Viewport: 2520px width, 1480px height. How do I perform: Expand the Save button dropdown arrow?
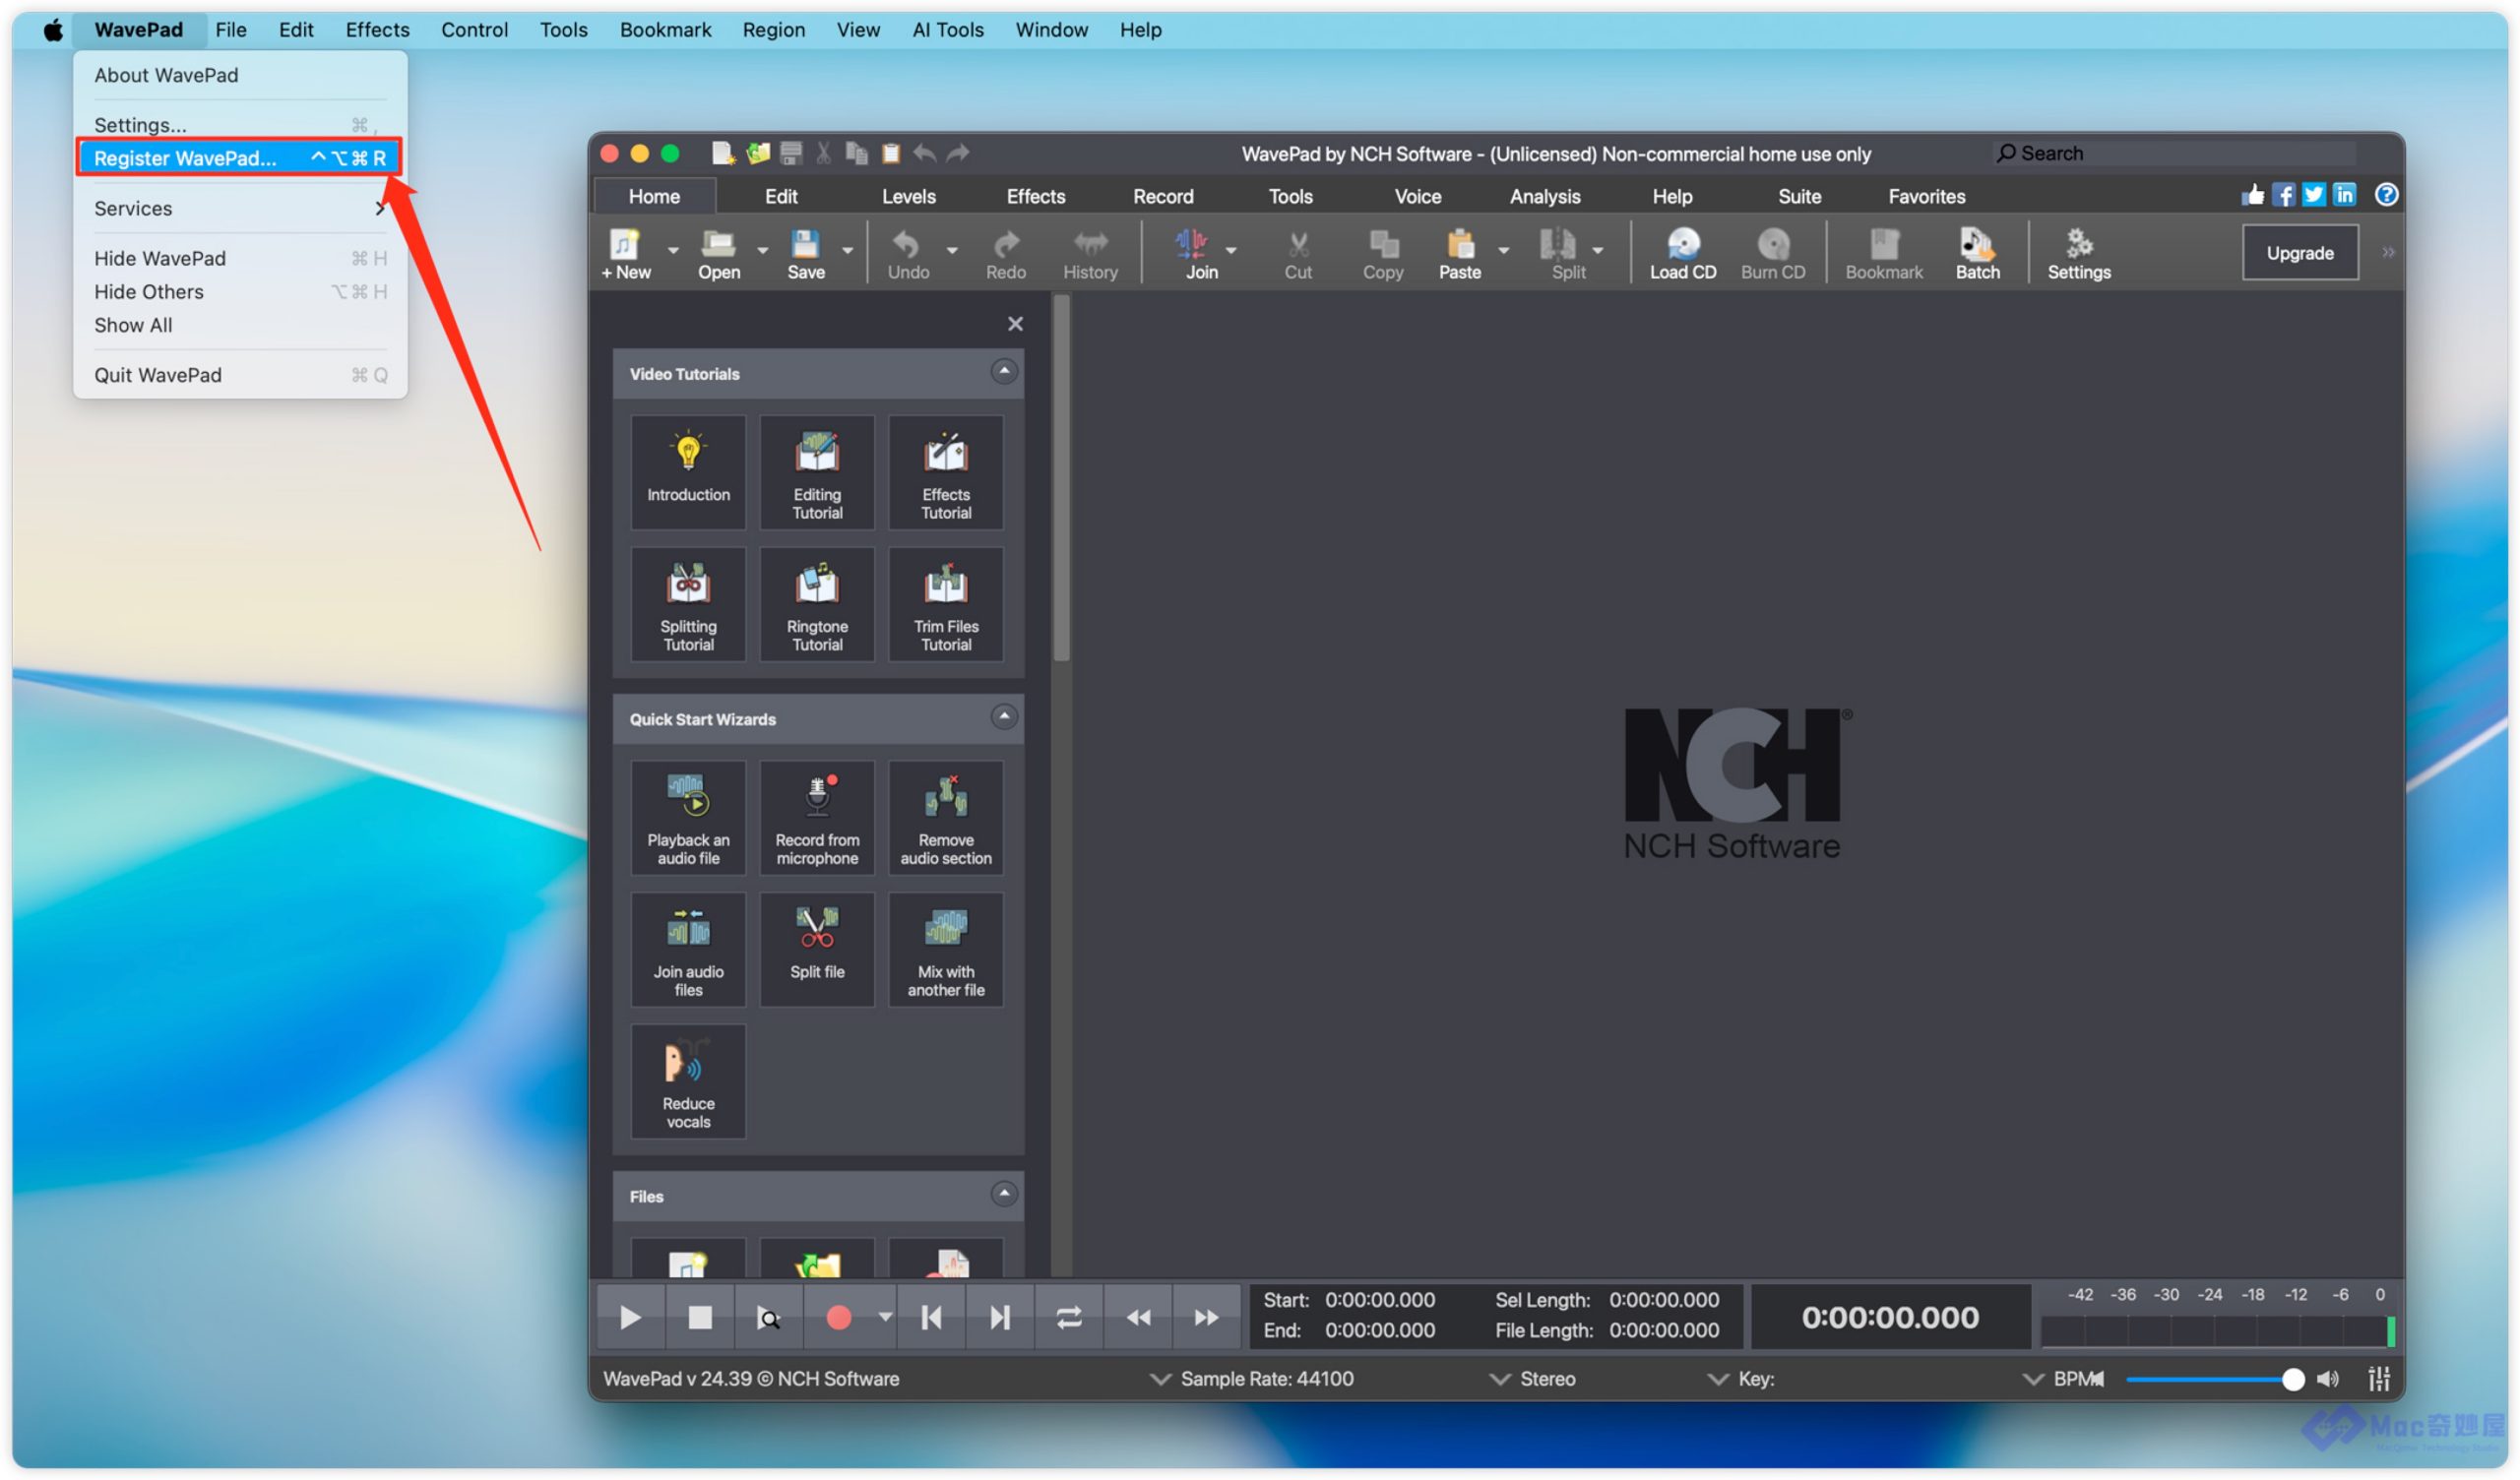(847, 250)
